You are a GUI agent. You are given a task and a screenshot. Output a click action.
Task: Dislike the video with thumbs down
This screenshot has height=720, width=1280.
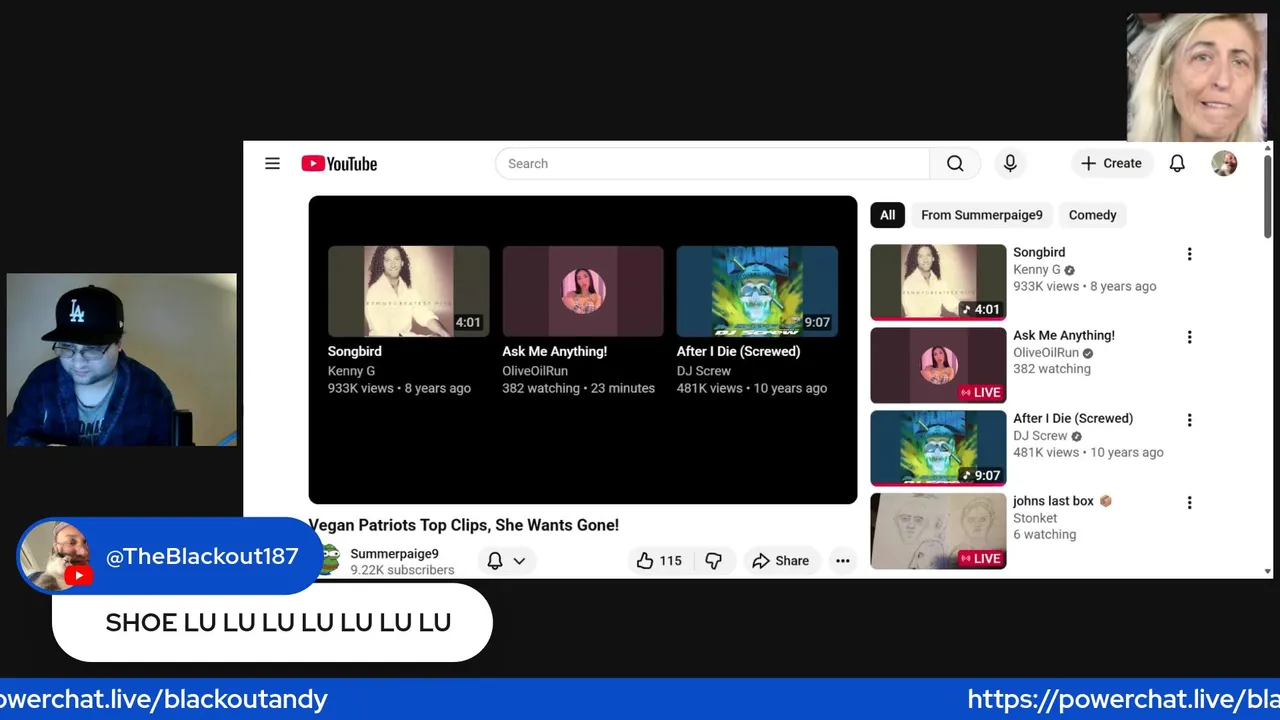pos(714,561)
